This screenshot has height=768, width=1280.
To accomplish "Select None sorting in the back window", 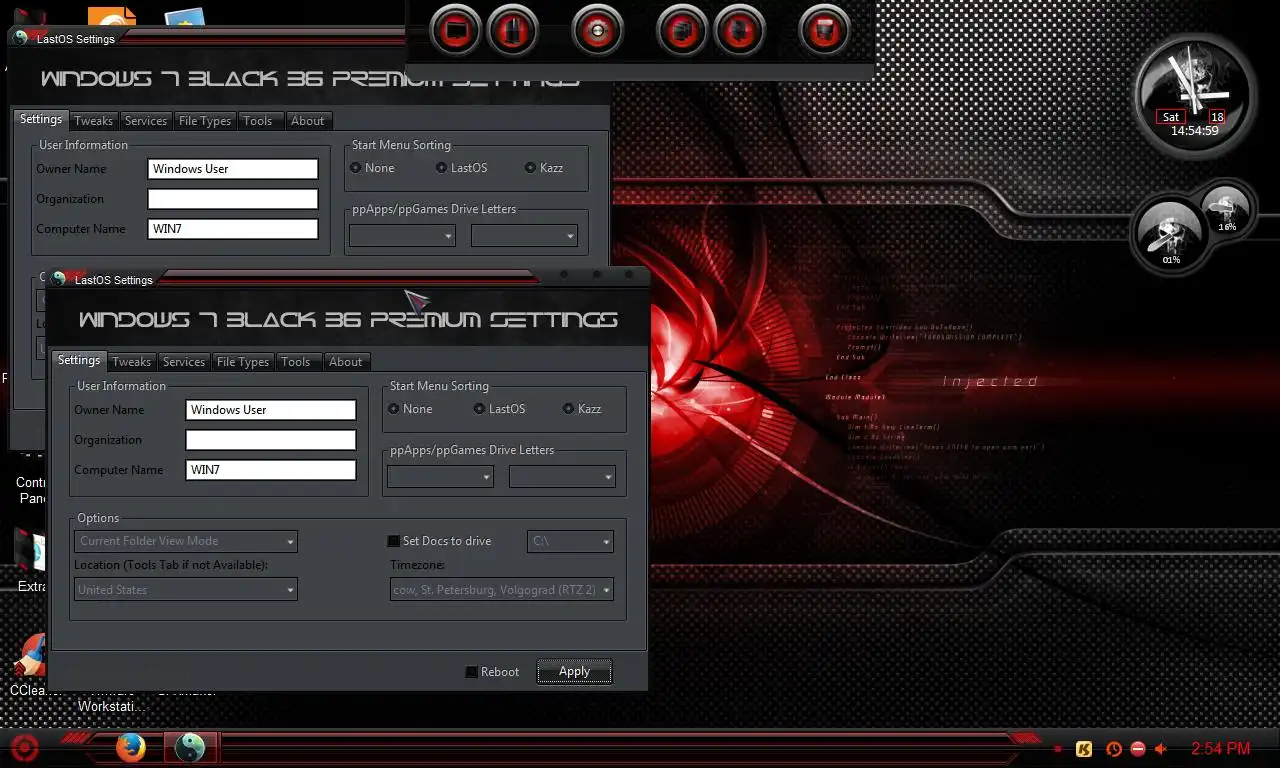I will coord(355,168).
